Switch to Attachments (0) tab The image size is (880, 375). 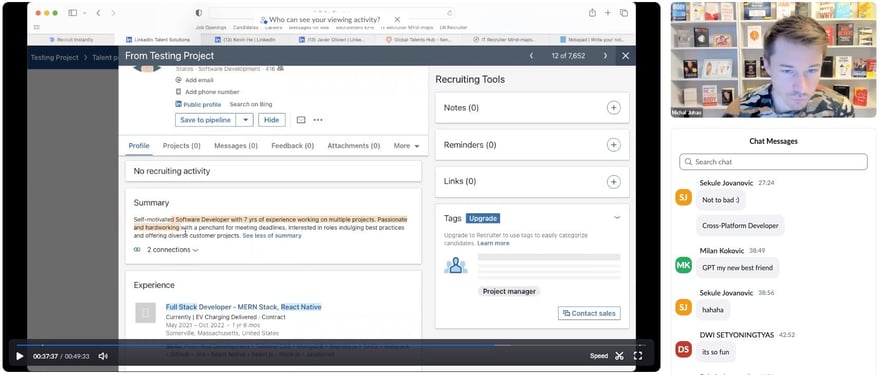click(x=354, y=145)
